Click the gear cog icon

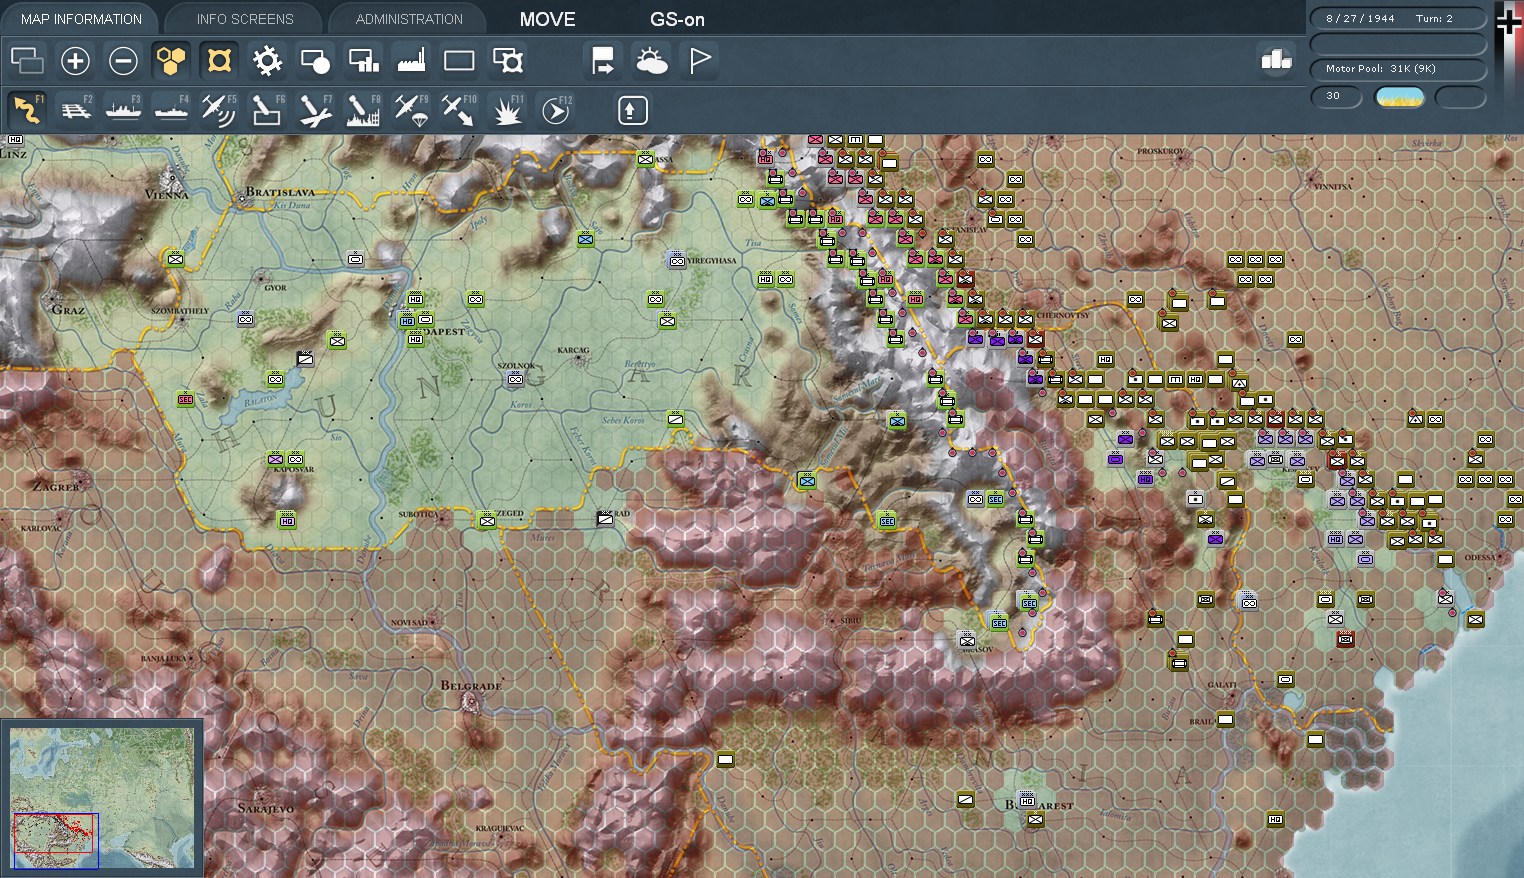(x=267, y=61)
